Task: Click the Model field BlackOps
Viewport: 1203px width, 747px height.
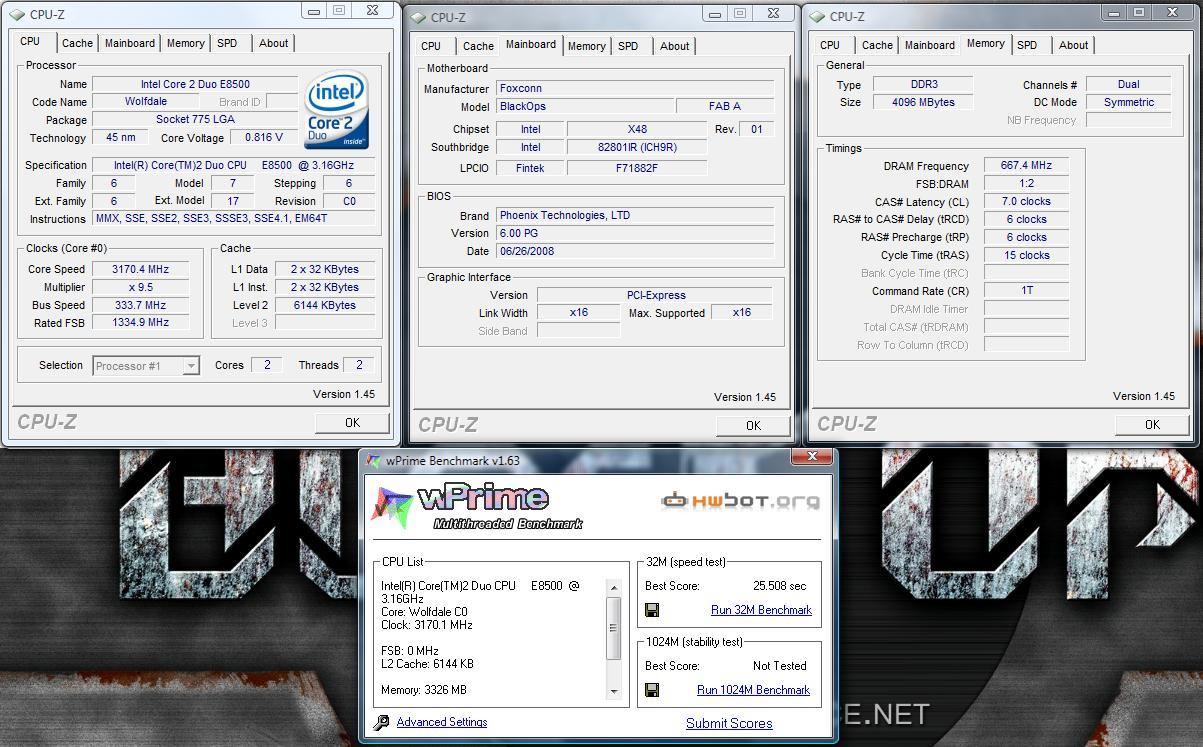Action: click(x=584, y=106)
